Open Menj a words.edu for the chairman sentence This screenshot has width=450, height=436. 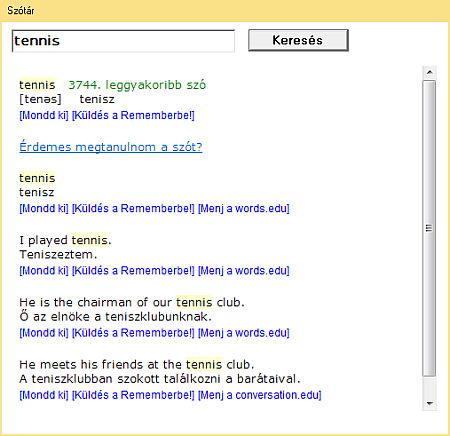244,333
